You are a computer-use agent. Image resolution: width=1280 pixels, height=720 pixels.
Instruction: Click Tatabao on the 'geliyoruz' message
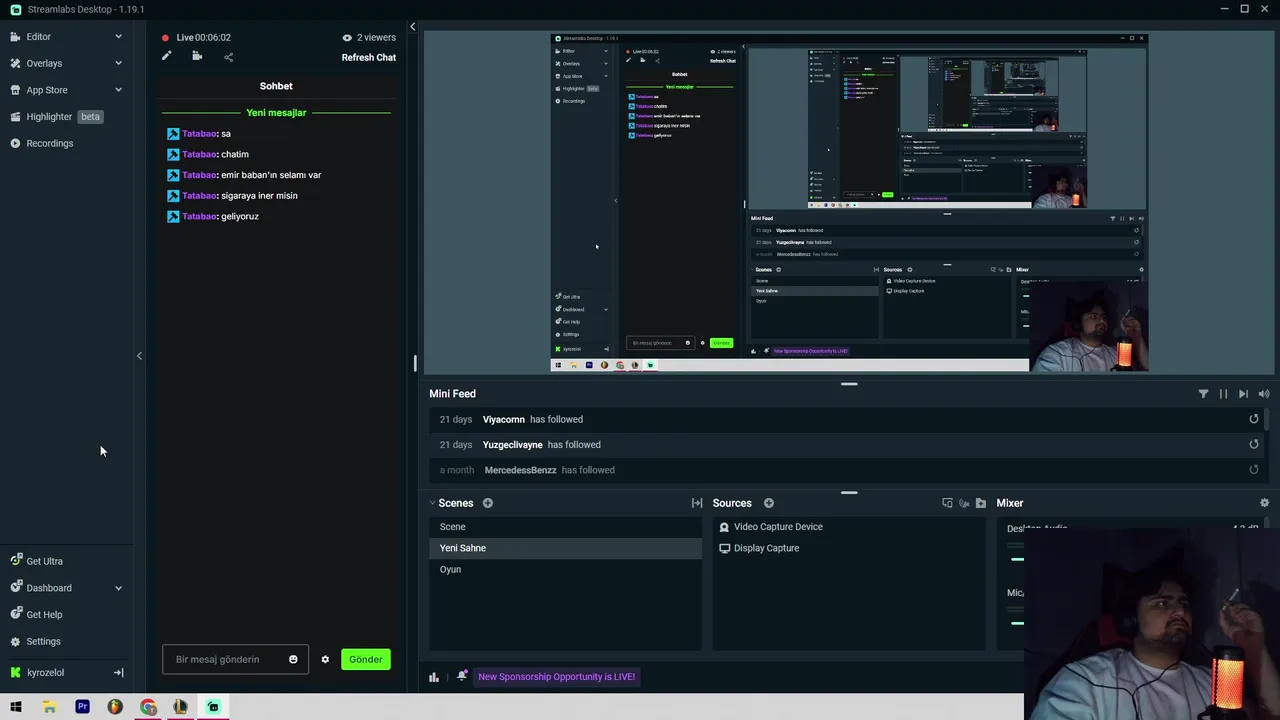[x=199, y=216]
